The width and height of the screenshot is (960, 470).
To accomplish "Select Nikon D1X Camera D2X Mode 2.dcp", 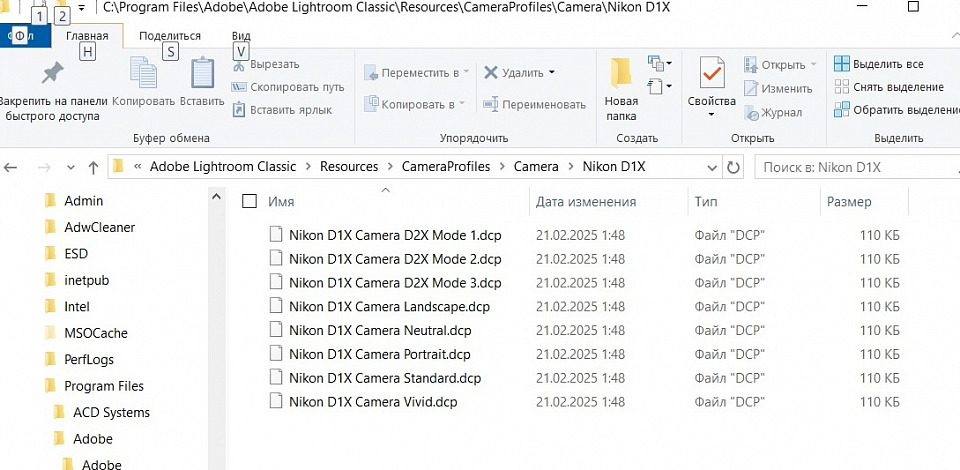I will [x=395, y=259].
